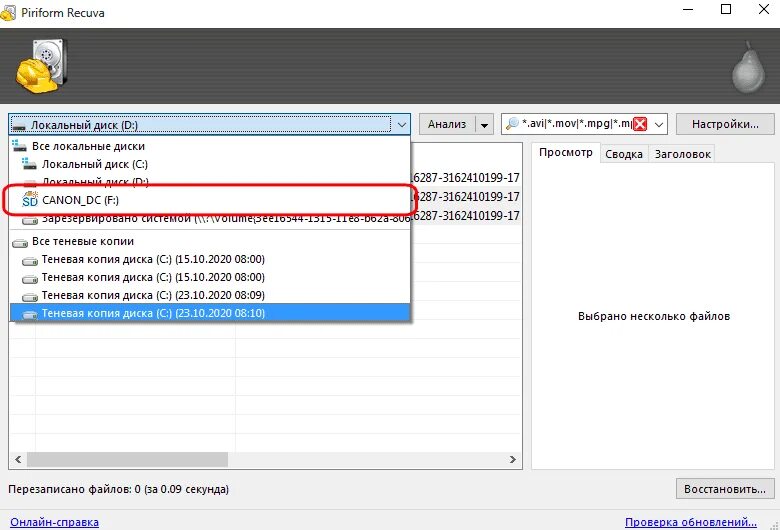The height and width of the screenshot is (530, 780).
Task: Switch to the Сводка tab
Action: [x=624, y=154]
